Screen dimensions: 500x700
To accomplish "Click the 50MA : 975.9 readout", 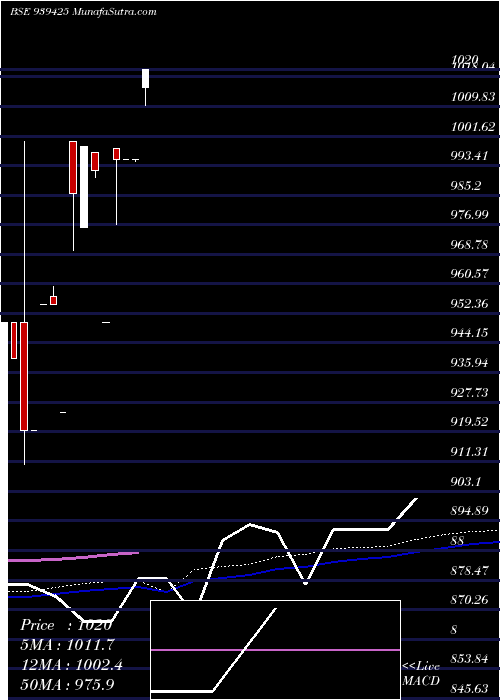I will click(x=67, y=684).
